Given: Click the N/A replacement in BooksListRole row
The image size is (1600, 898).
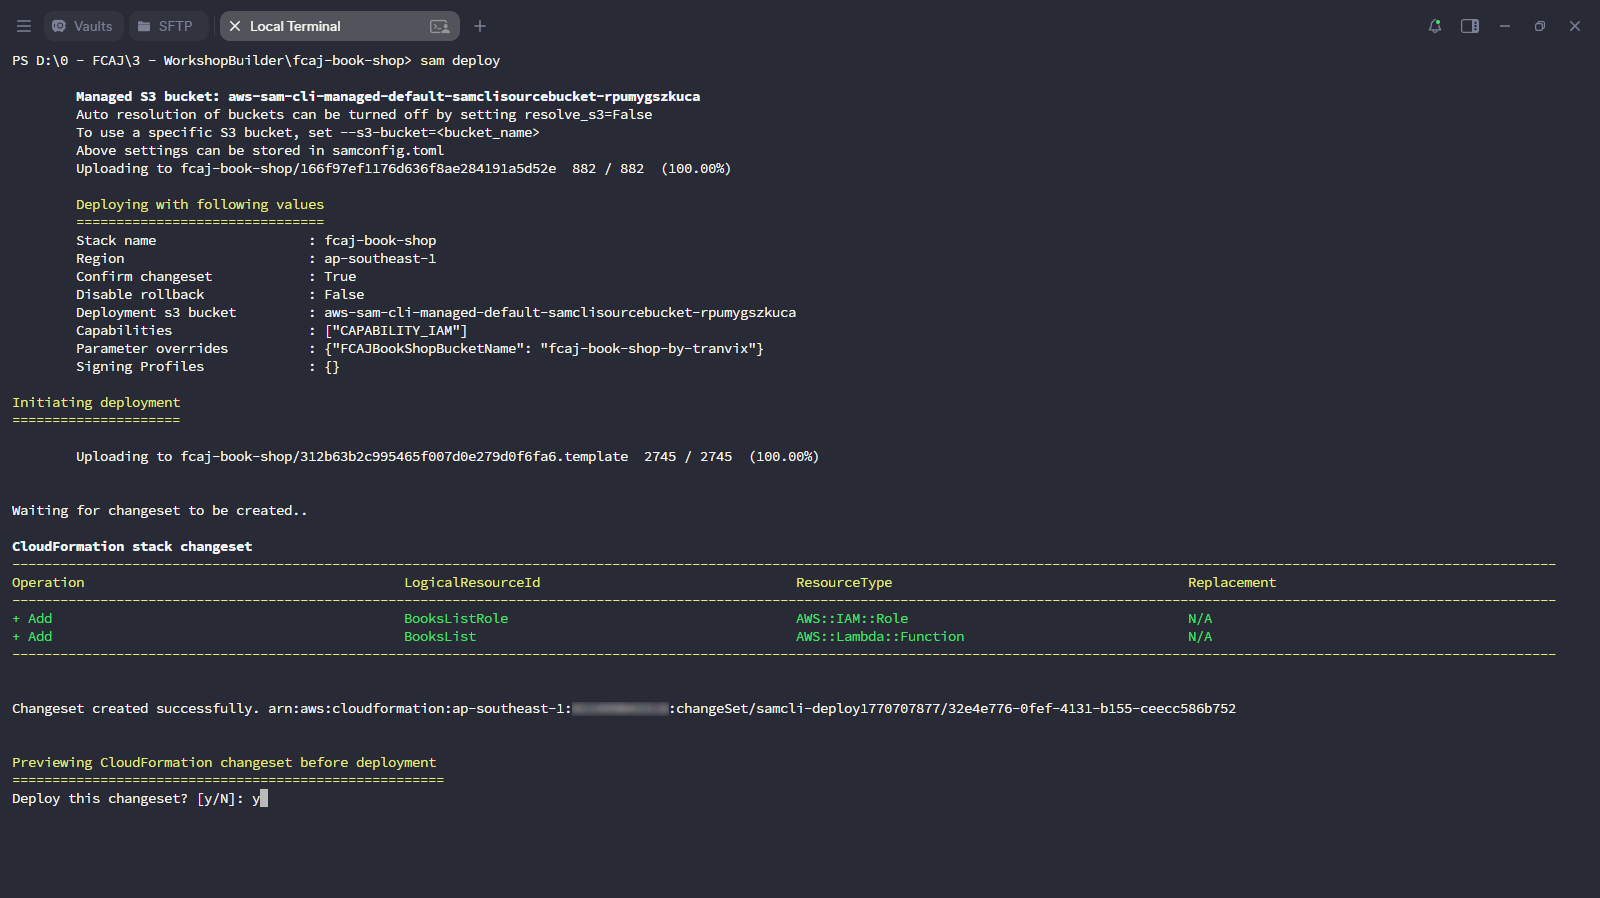Looking at the screenshot, I should tap(1200, 619).
